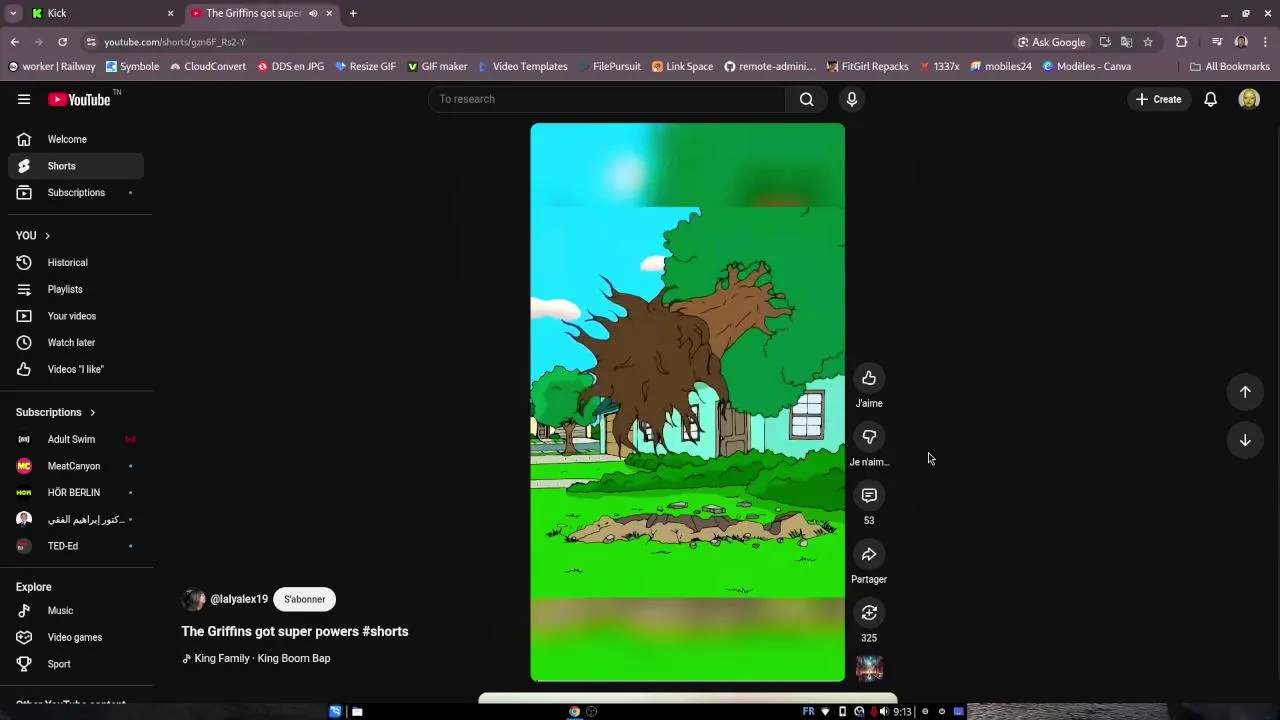This screenshot has height=720, width=1280.
Task: Open the Chrome three-dot menu
Action: click(1265, 42)
